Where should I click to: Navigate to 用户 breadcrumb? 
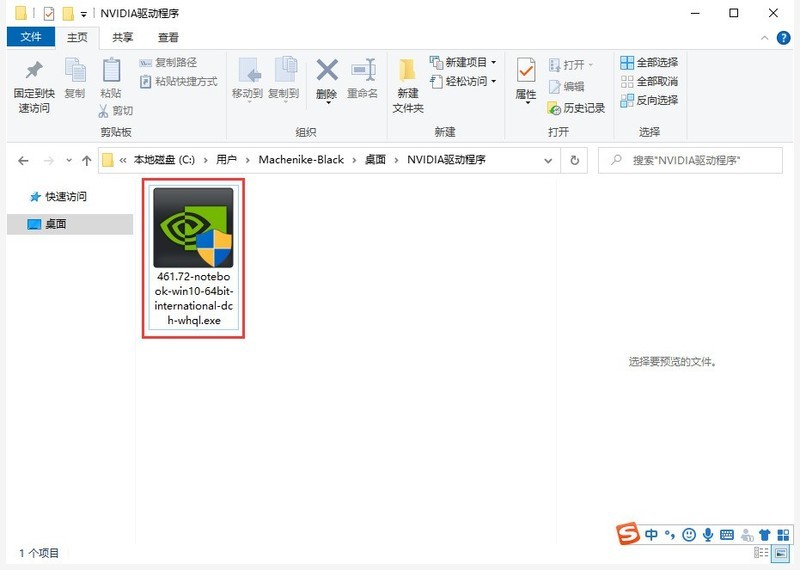tap(226, 160)
